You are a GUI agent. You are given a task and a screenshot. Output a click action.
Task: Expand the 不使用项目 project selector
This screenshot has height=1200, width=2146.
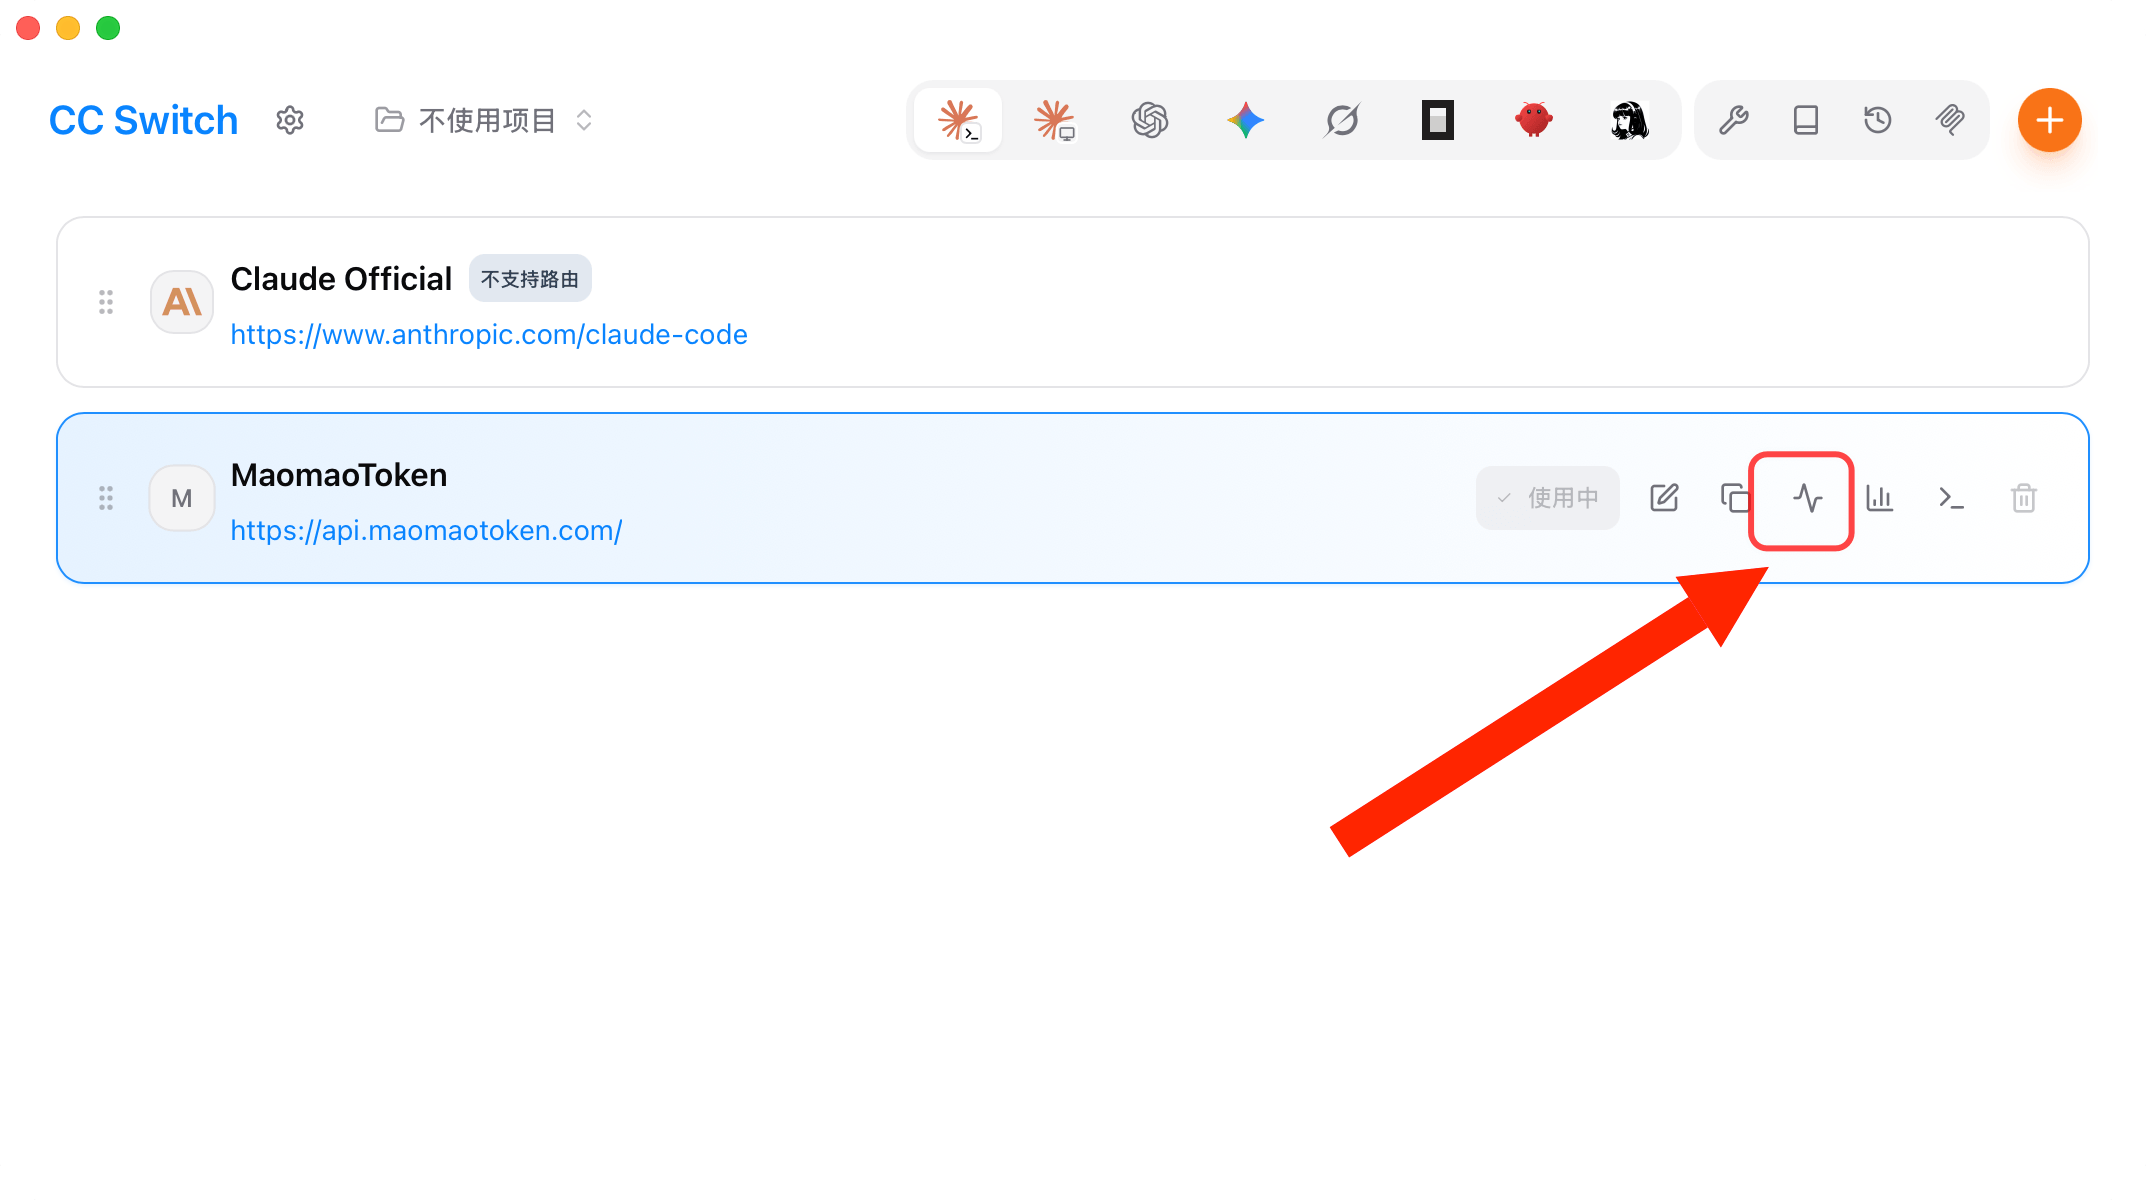coord(485,120)
